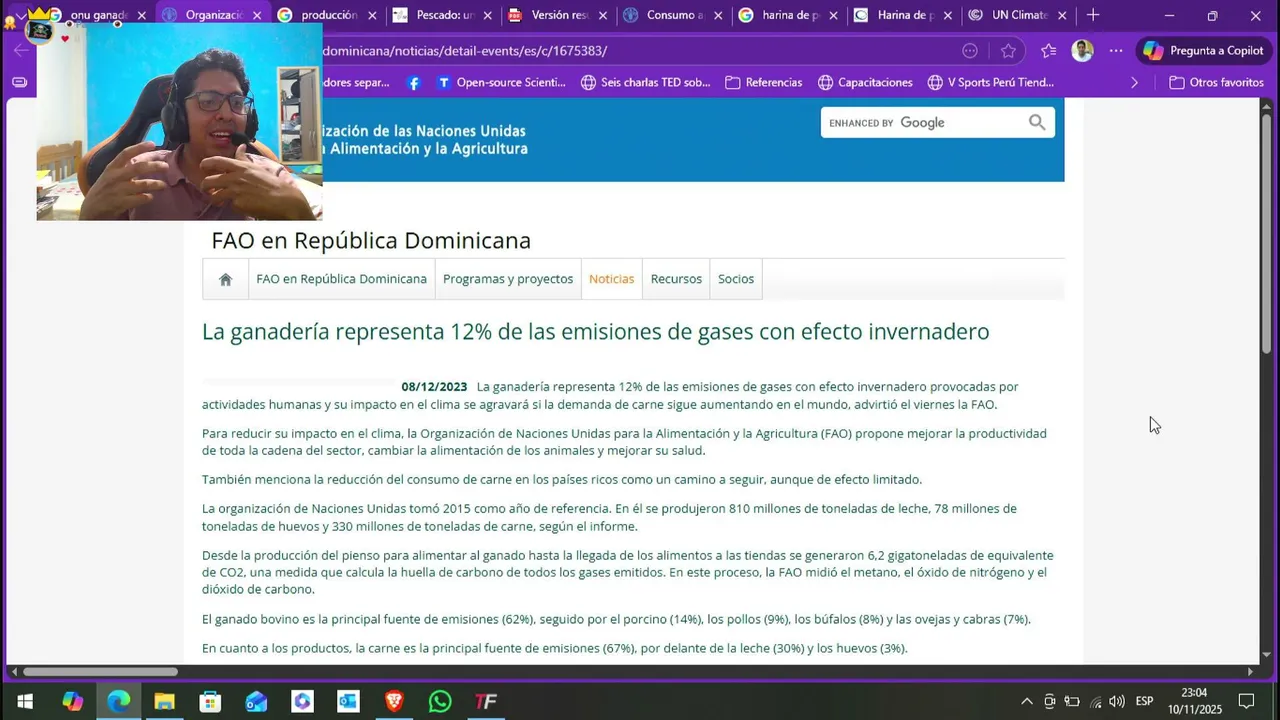Show more bookmarks chevron
This screenshot has width=1280, height=720.
(x=1134, y=83)
